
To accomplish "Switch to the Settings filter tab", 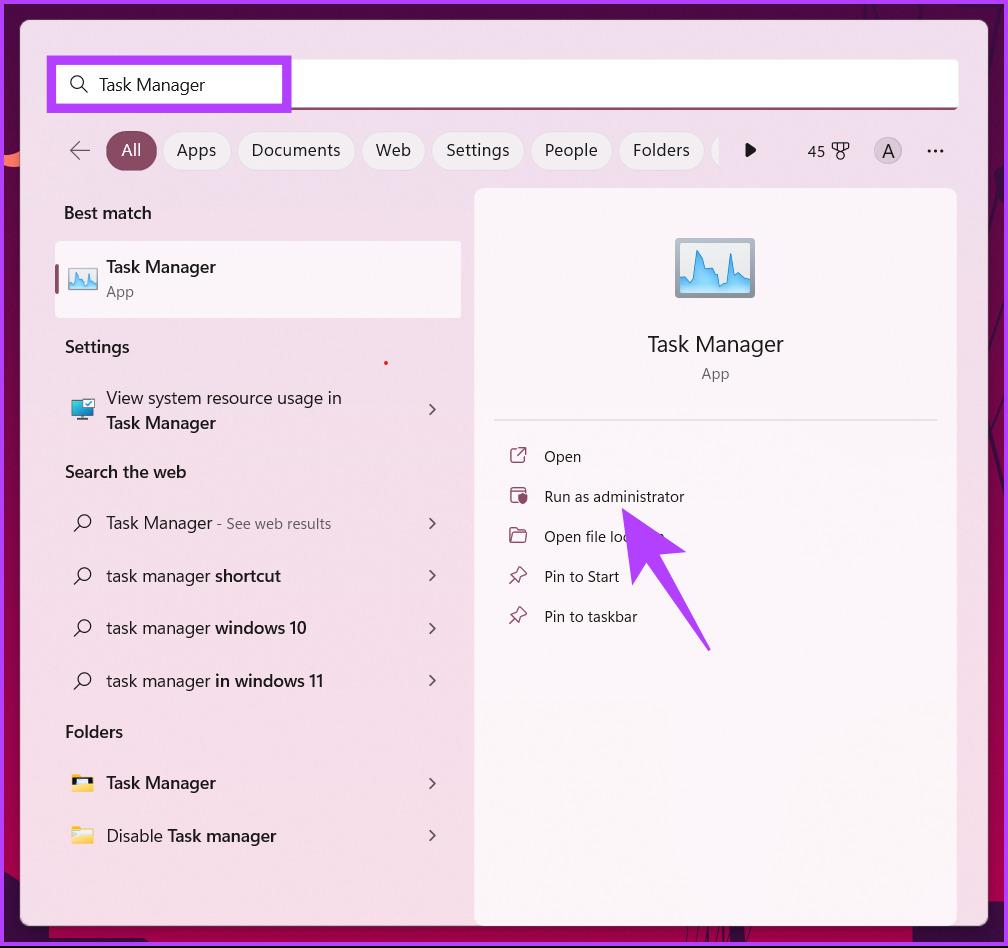I will tap(478, 150).
